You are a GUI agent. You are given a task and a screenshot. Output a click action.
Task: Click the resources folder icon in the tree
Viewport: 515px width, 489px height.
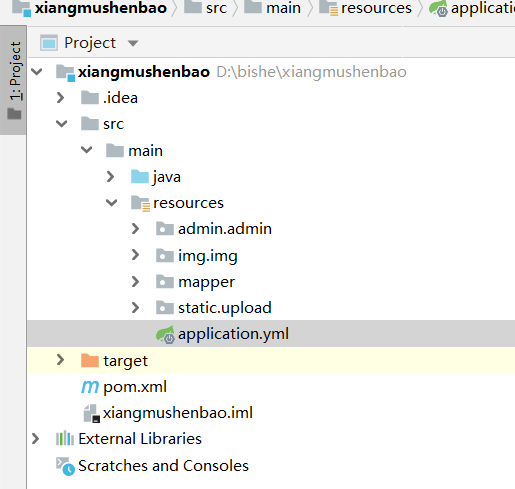[140, 203]
